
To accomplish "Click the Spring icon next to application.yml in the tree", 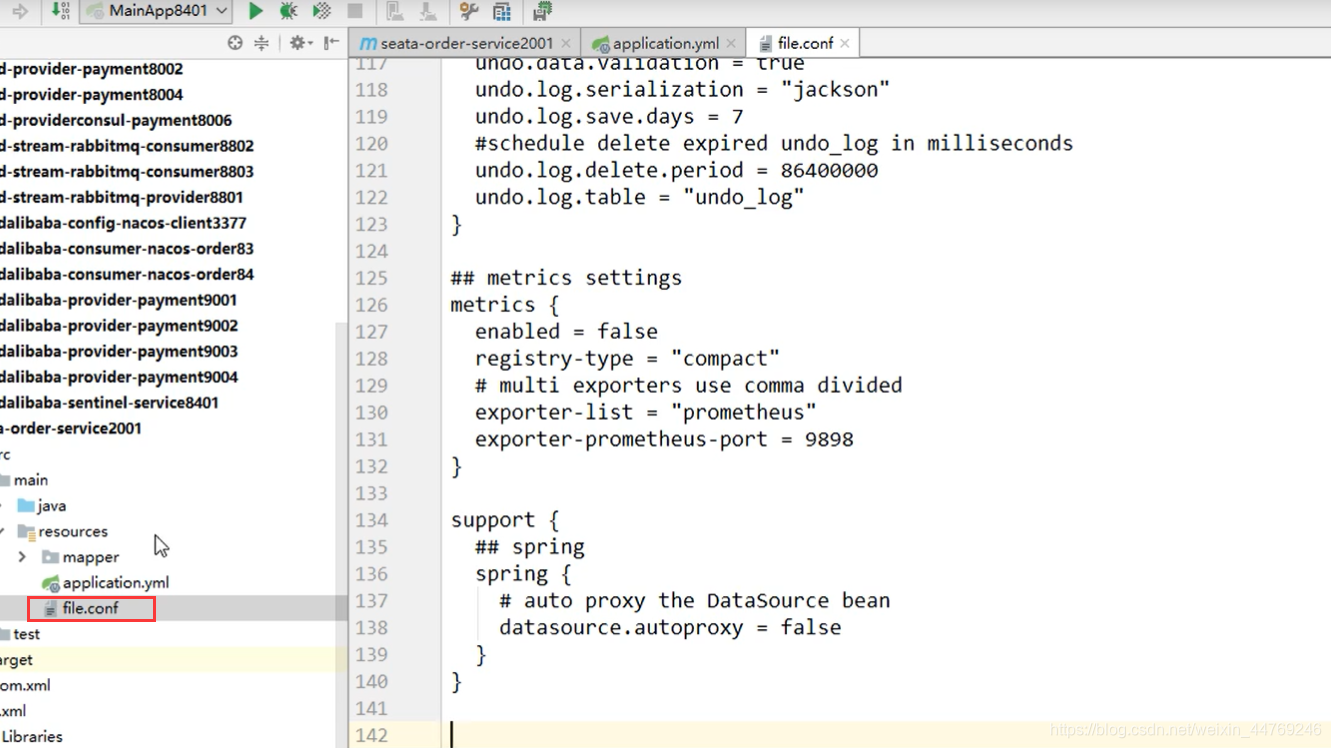I will pyautogui.click(x=50, y=583).
